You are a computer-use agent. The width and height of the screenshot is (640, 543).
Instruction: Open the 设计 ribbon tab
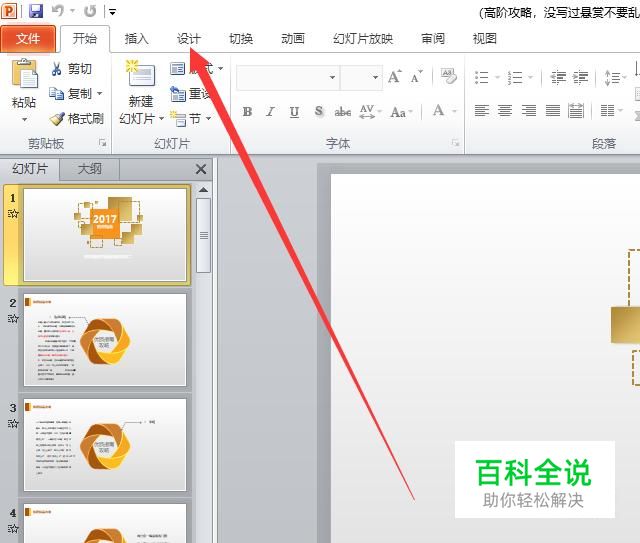pos(189,39)
